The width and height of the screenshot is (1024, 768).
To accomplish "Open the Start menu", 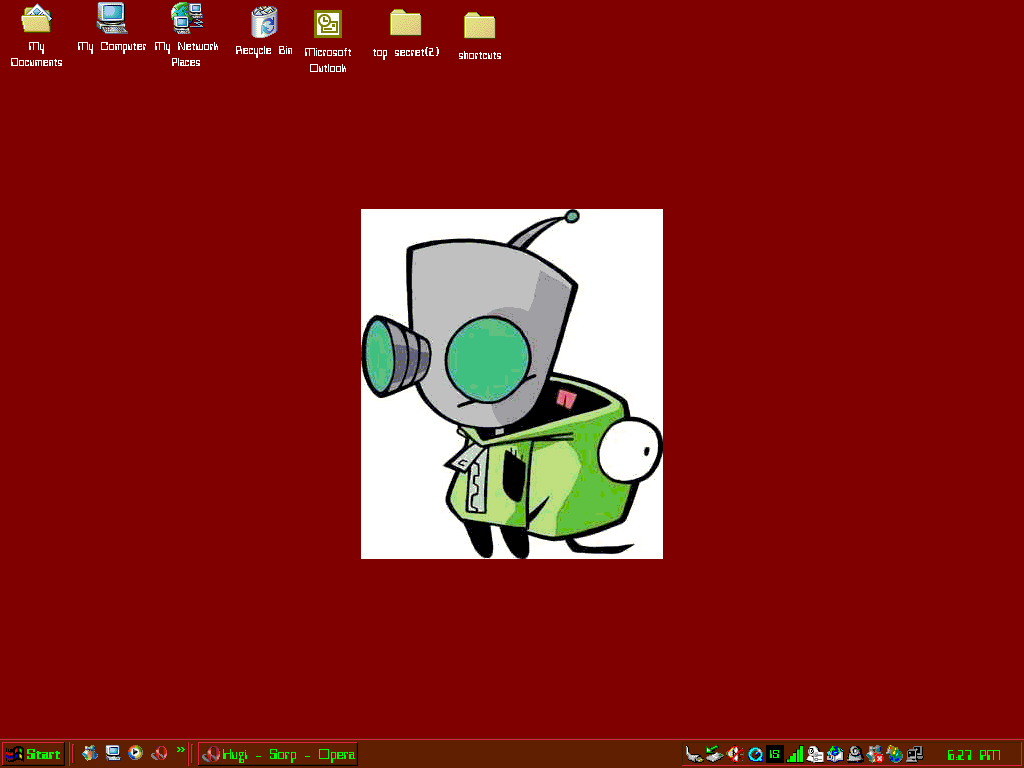I will 33,754.
